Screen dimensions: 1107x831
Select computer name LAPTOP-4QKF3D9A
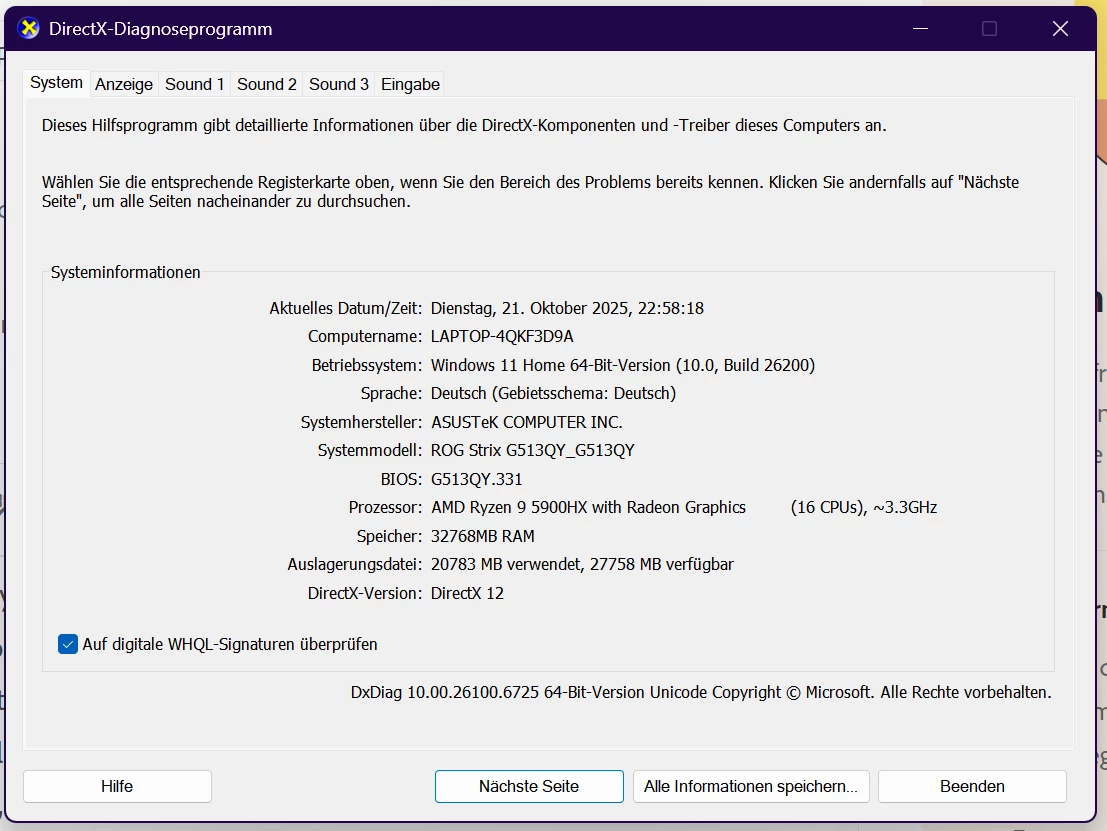502,336
